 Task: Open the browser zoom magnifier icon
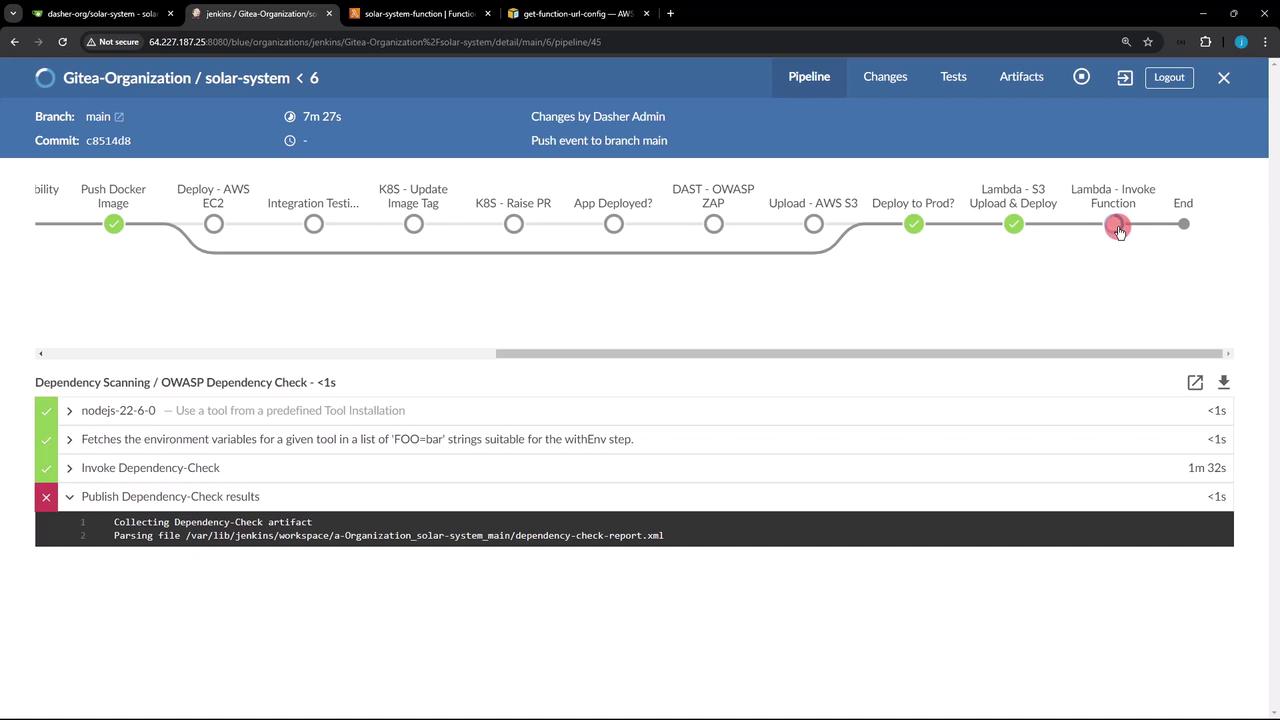pyautogui.click(x=1126, y=42)
